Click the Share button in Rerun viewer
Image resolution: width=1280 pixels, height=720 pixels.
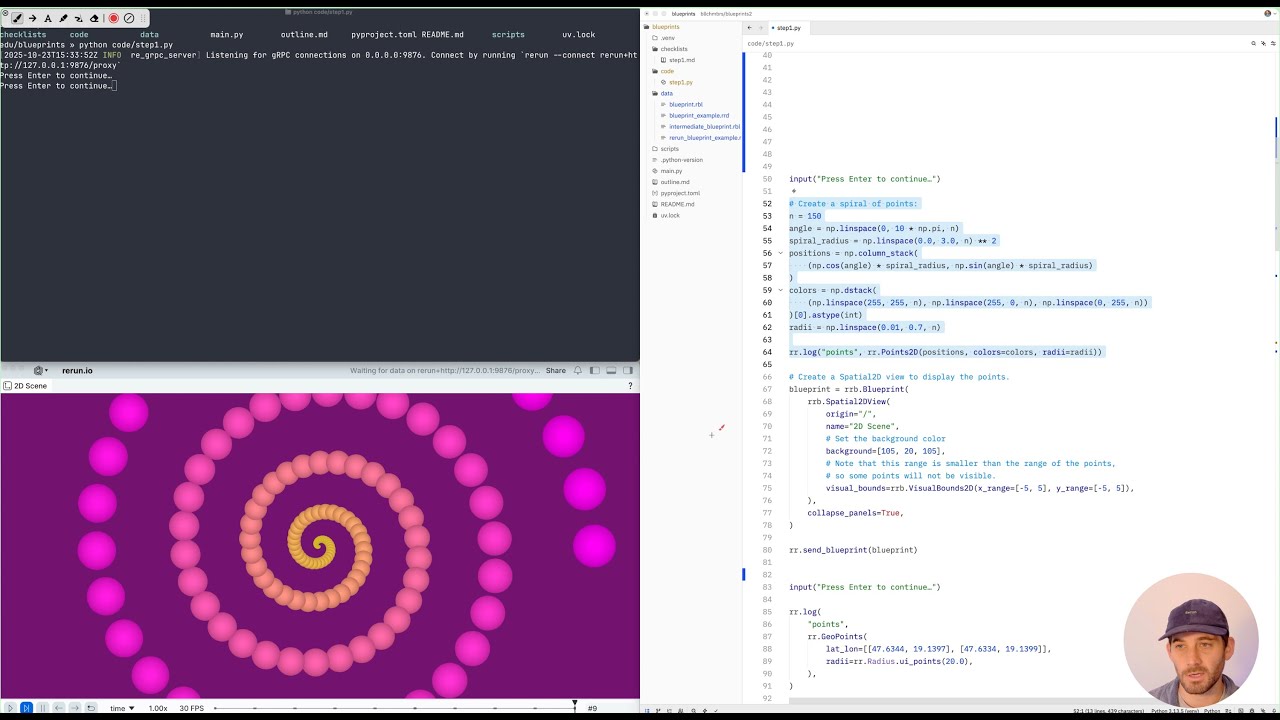coord(555,370)
